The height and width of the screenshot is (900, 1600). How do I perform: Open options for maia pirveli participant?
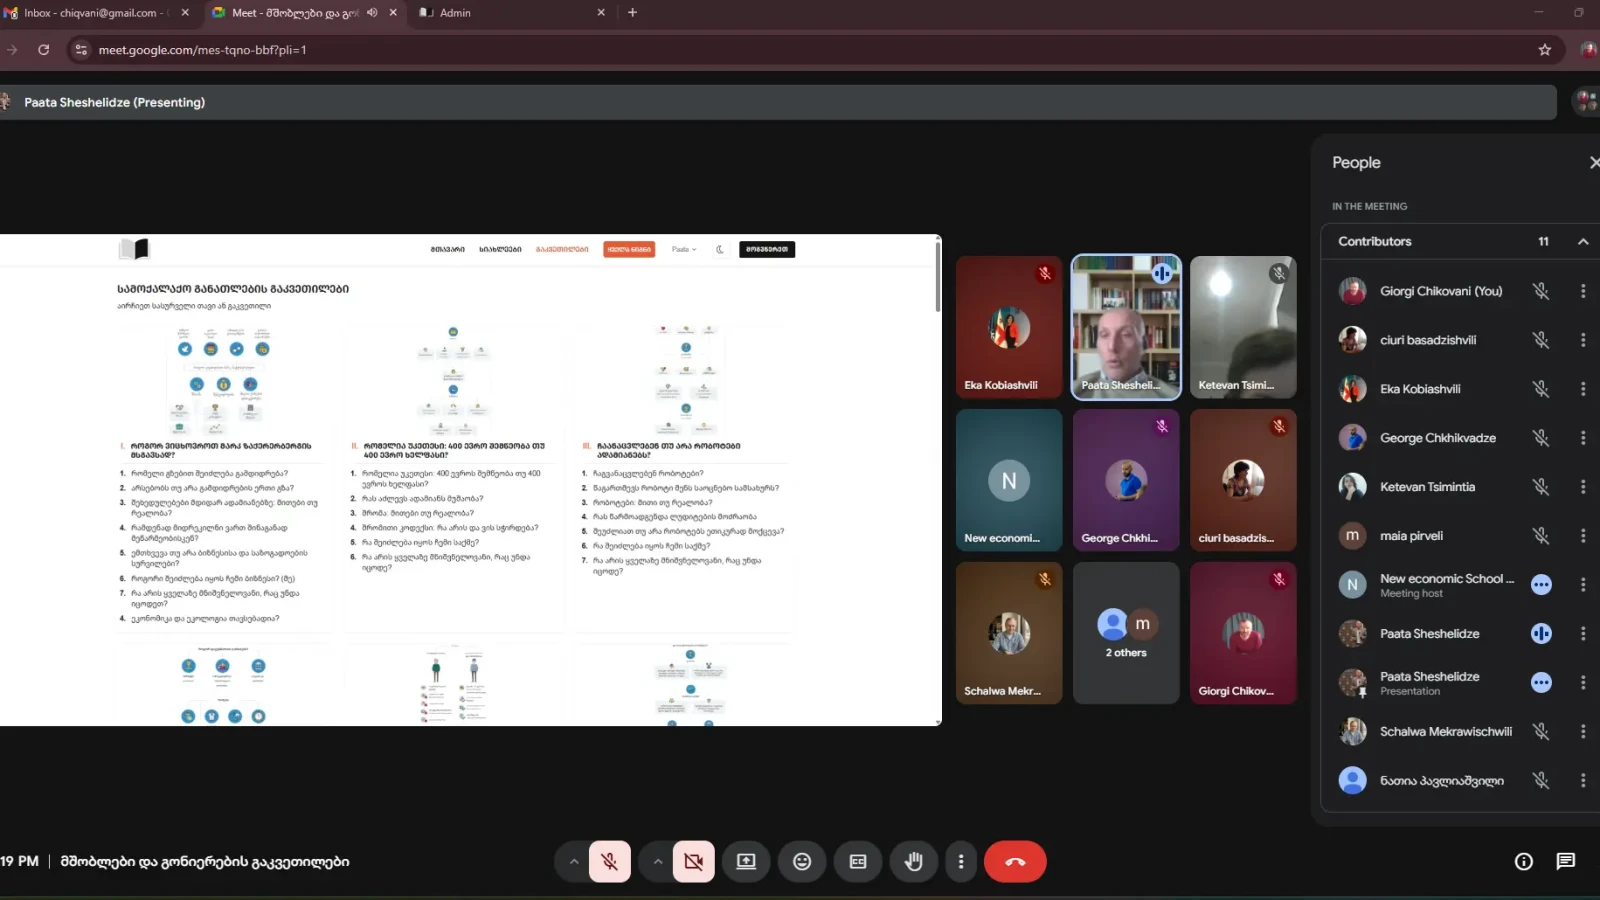pyautogui.click(x=1582, y=536)
